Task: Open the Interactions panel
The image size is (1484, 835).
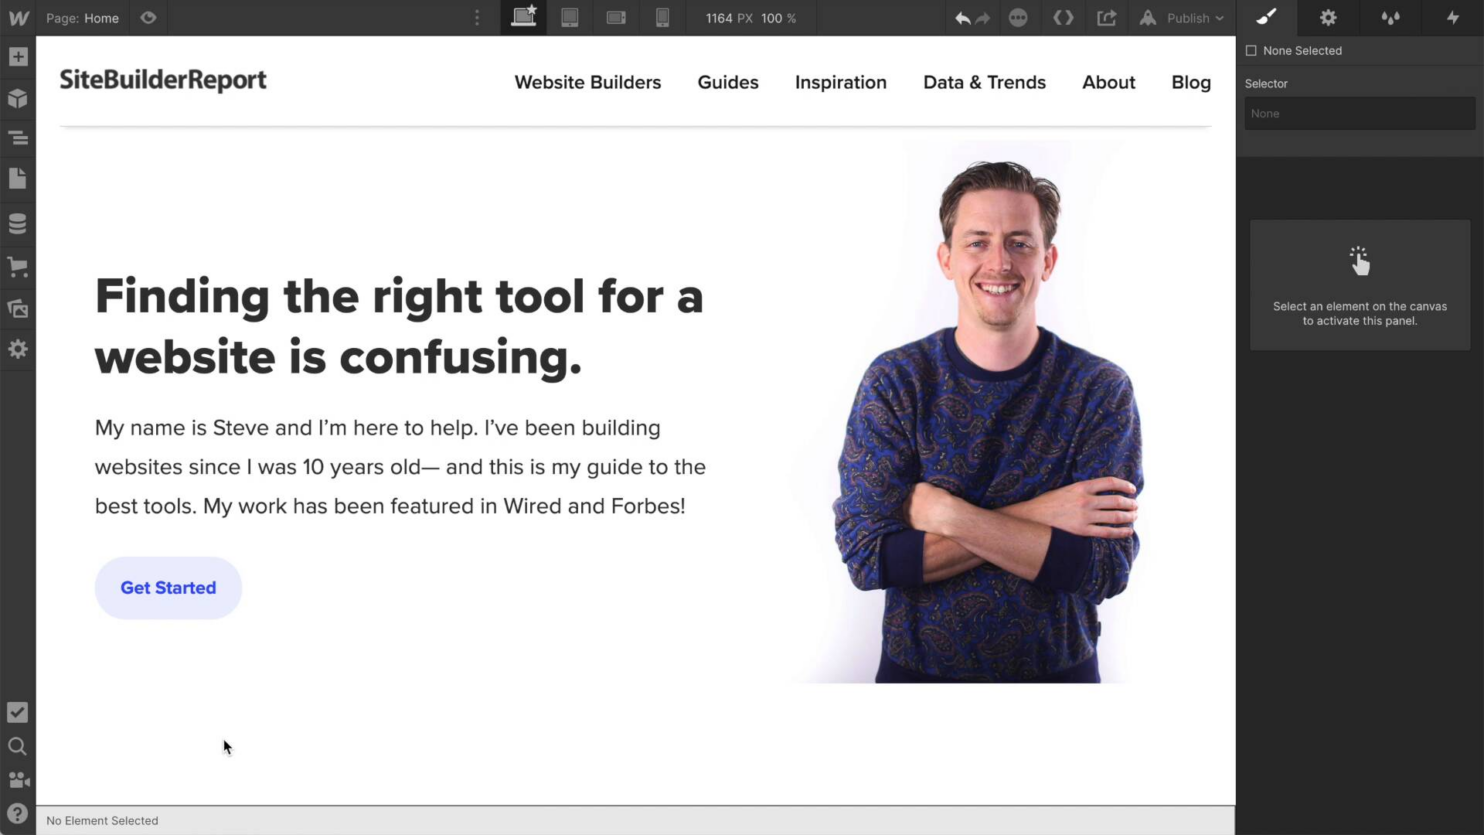Action: click(1452, 18)
